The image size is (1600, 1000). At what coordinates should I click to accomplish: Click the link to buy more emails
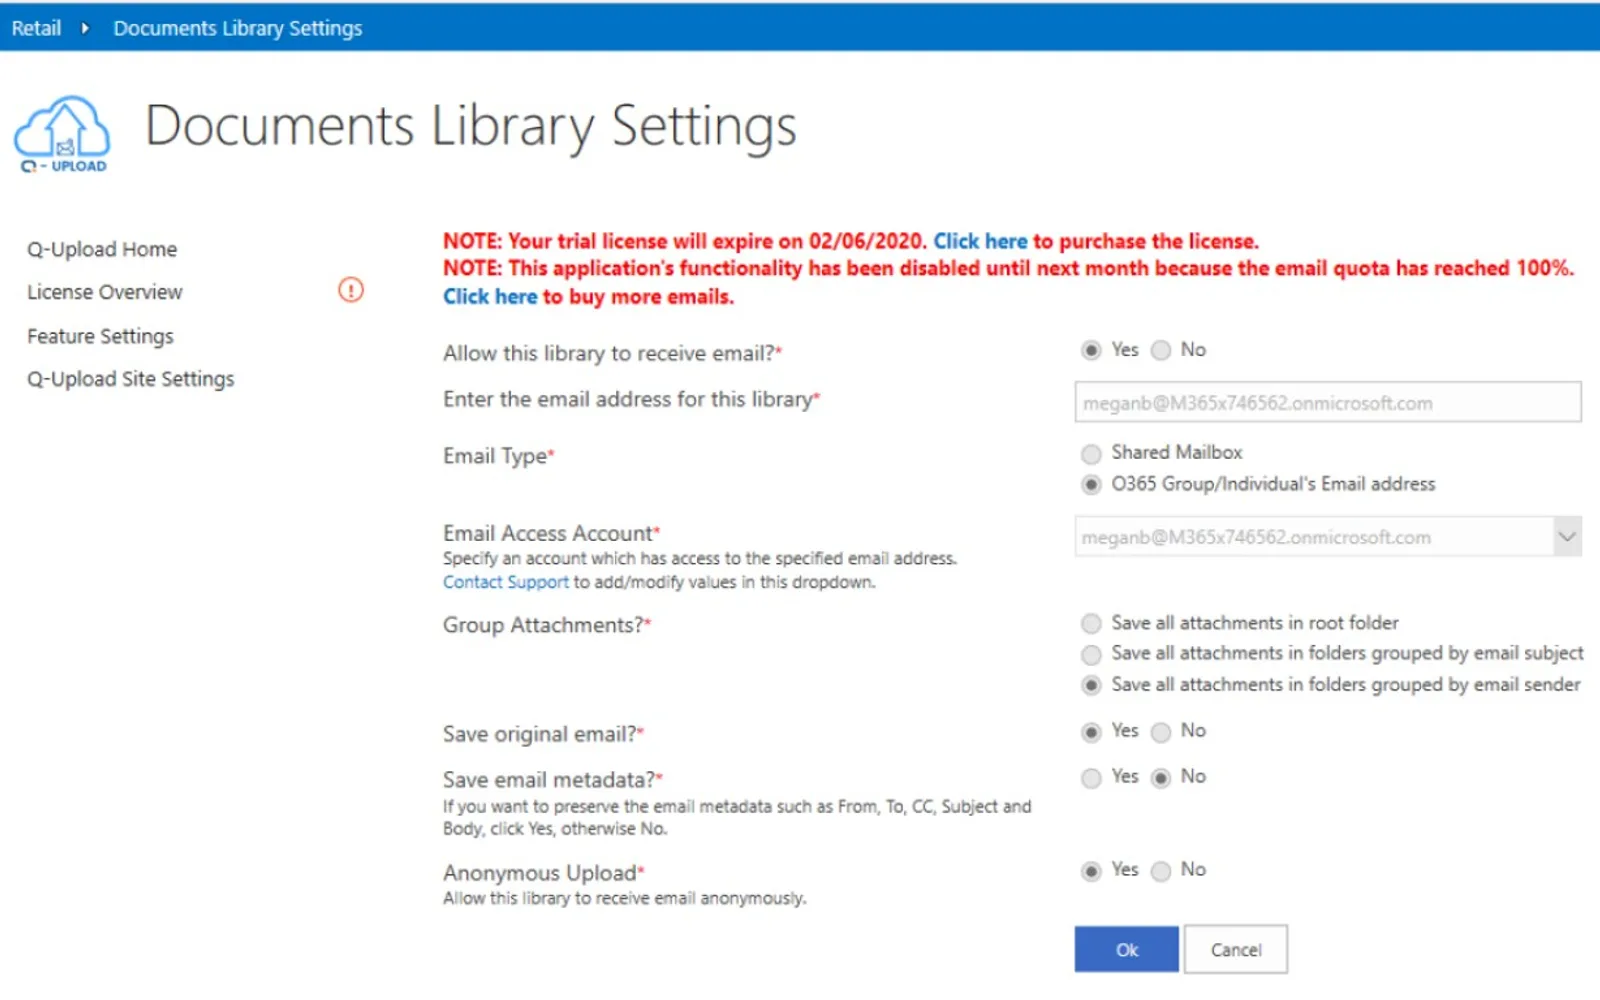(x=490, y=296)
